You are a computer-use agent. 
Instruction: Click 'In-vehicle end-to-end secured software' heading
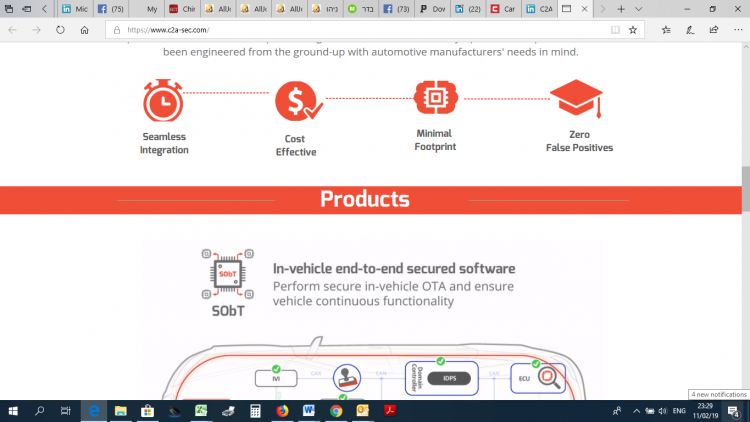(x=394, y=269)
